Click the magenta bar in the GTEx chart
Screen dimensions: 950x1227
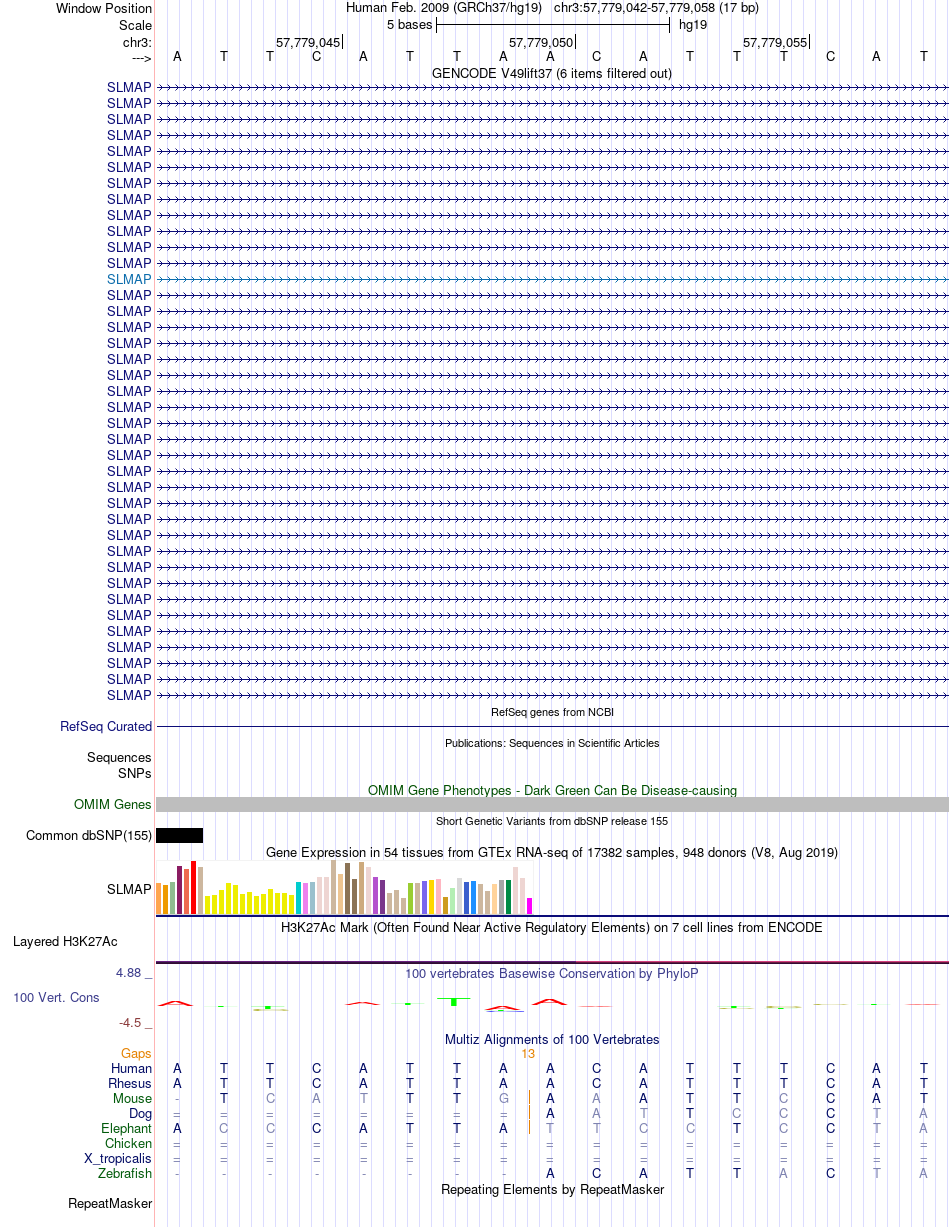[530, 906]
